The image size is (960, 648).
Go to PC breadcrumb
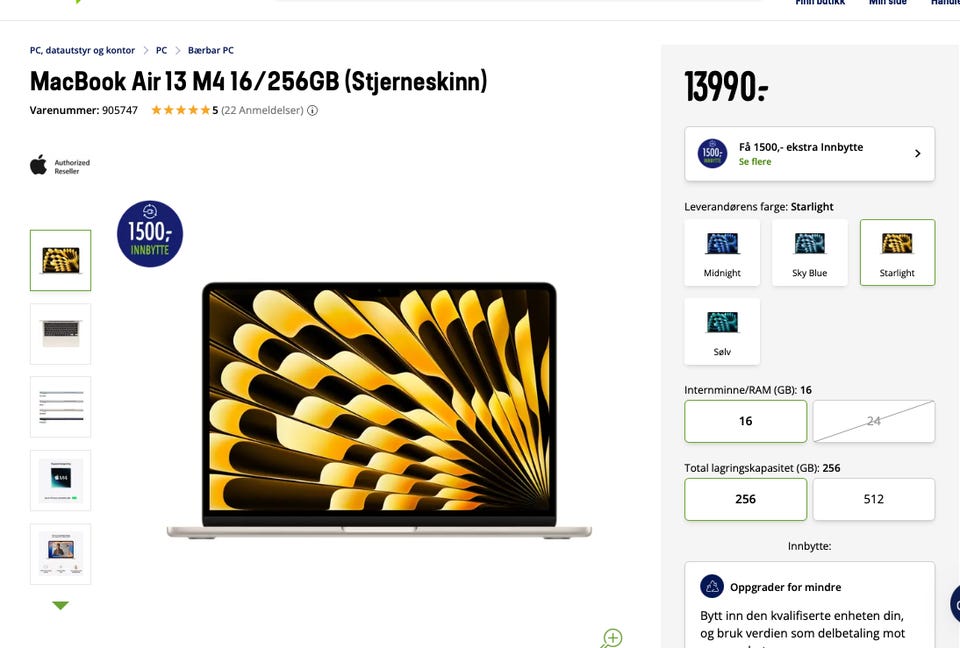[x=162, y=50]
